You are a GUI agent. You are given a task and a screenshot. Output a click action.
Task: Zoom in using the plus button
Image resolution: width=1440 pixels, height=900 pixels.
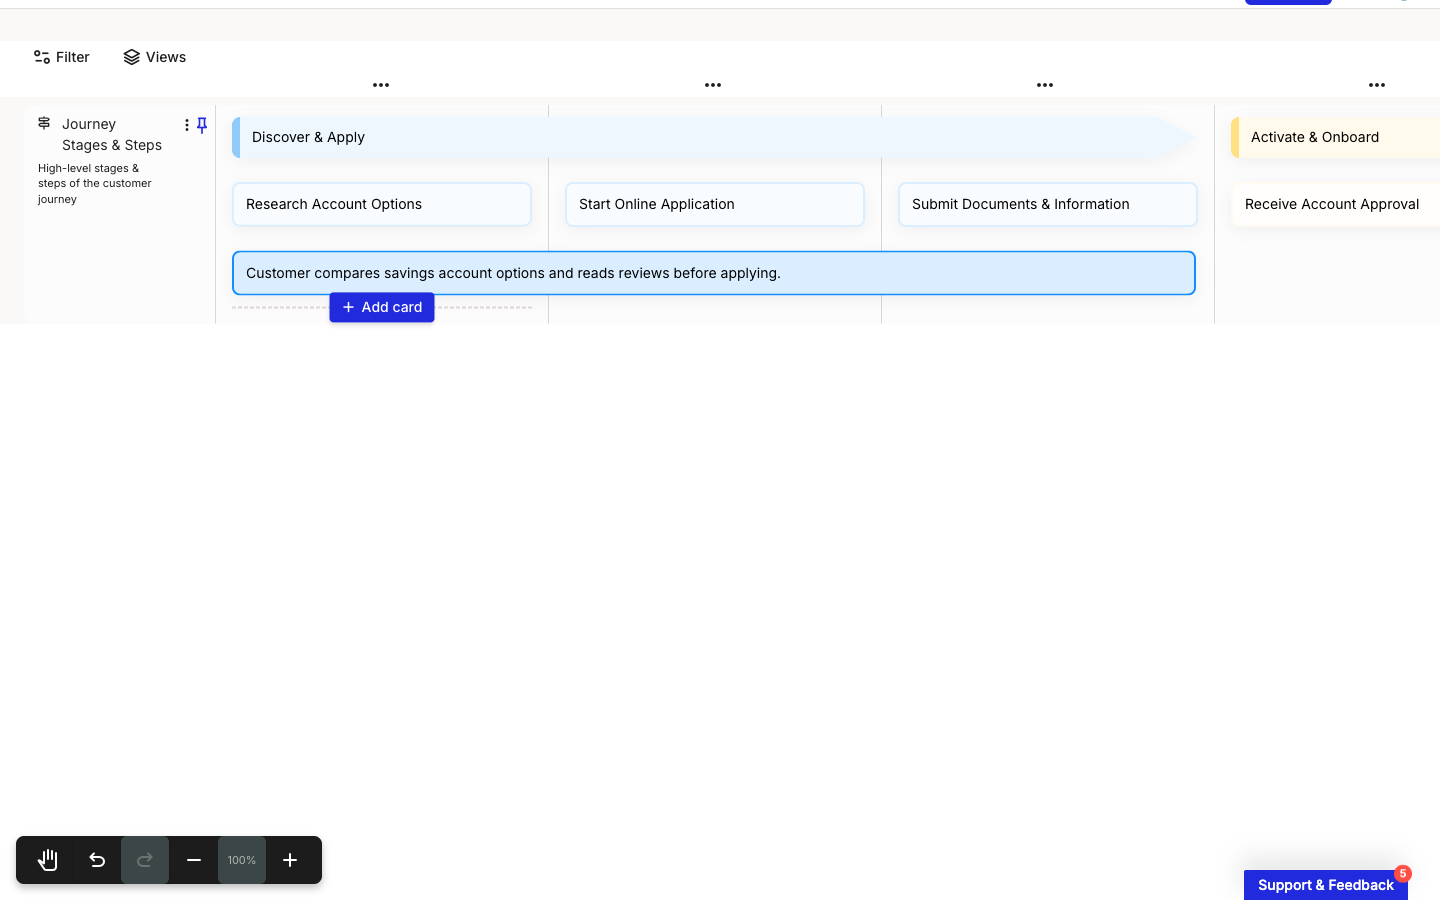[290, 860]
